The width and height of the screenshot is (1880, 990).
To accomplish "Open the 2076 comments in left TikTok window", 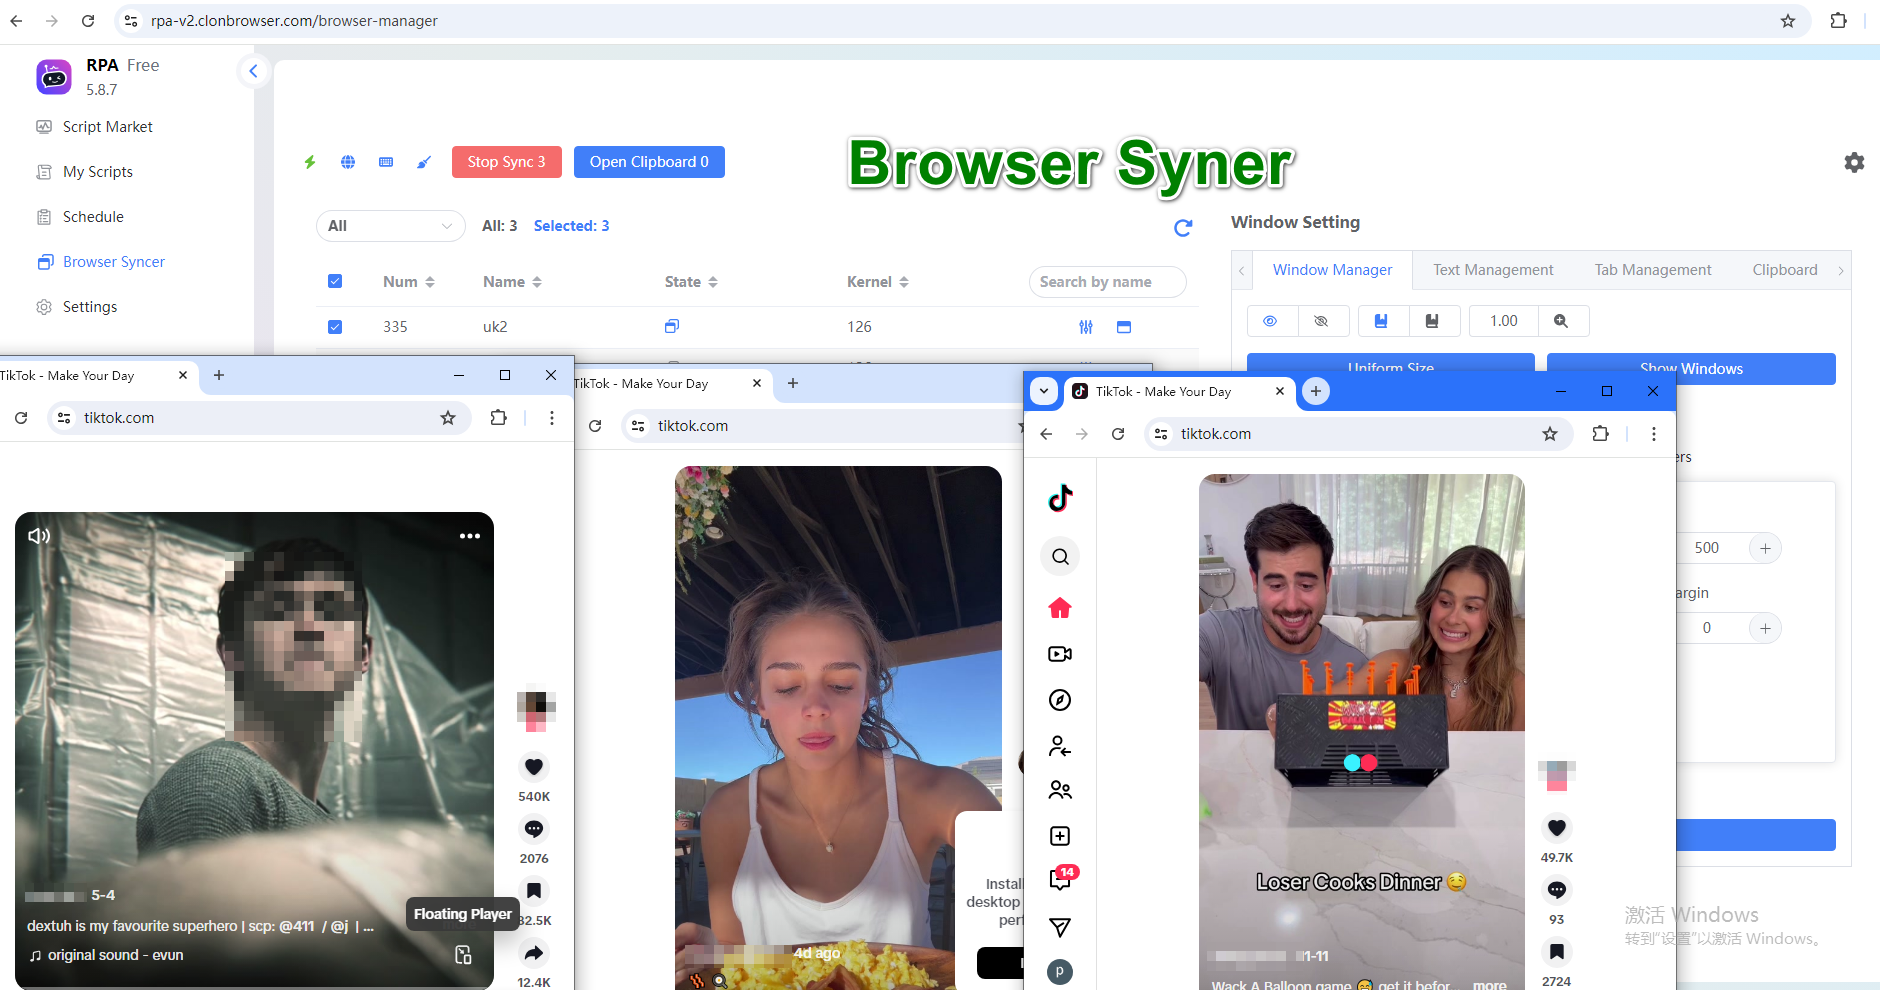I will coord(534,829).
